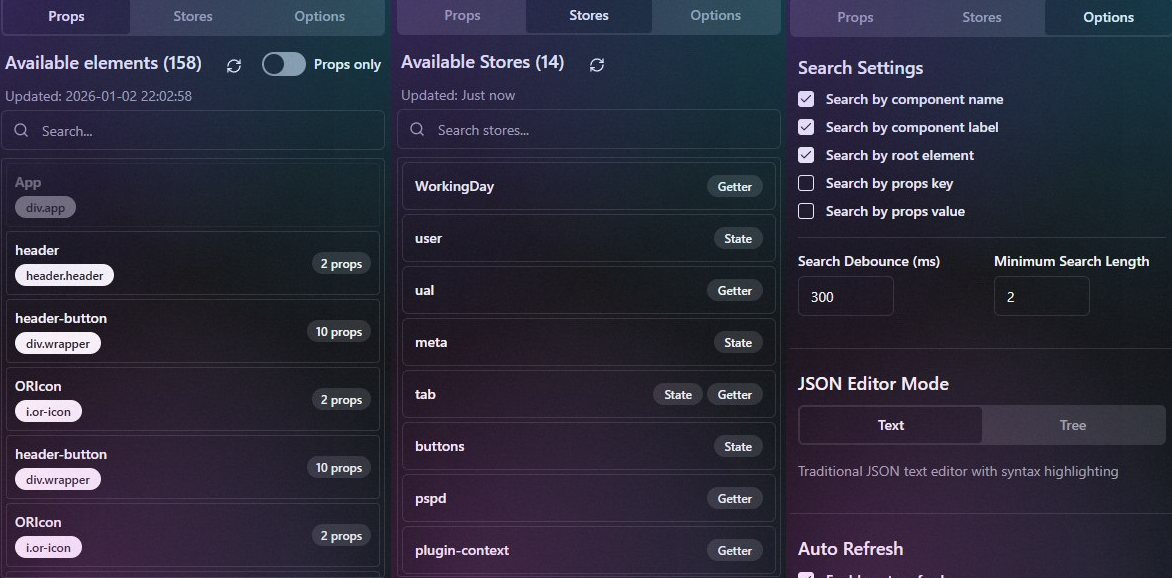Open the buttons store
Screen dimensions: 1172x578
pos(589,446)
